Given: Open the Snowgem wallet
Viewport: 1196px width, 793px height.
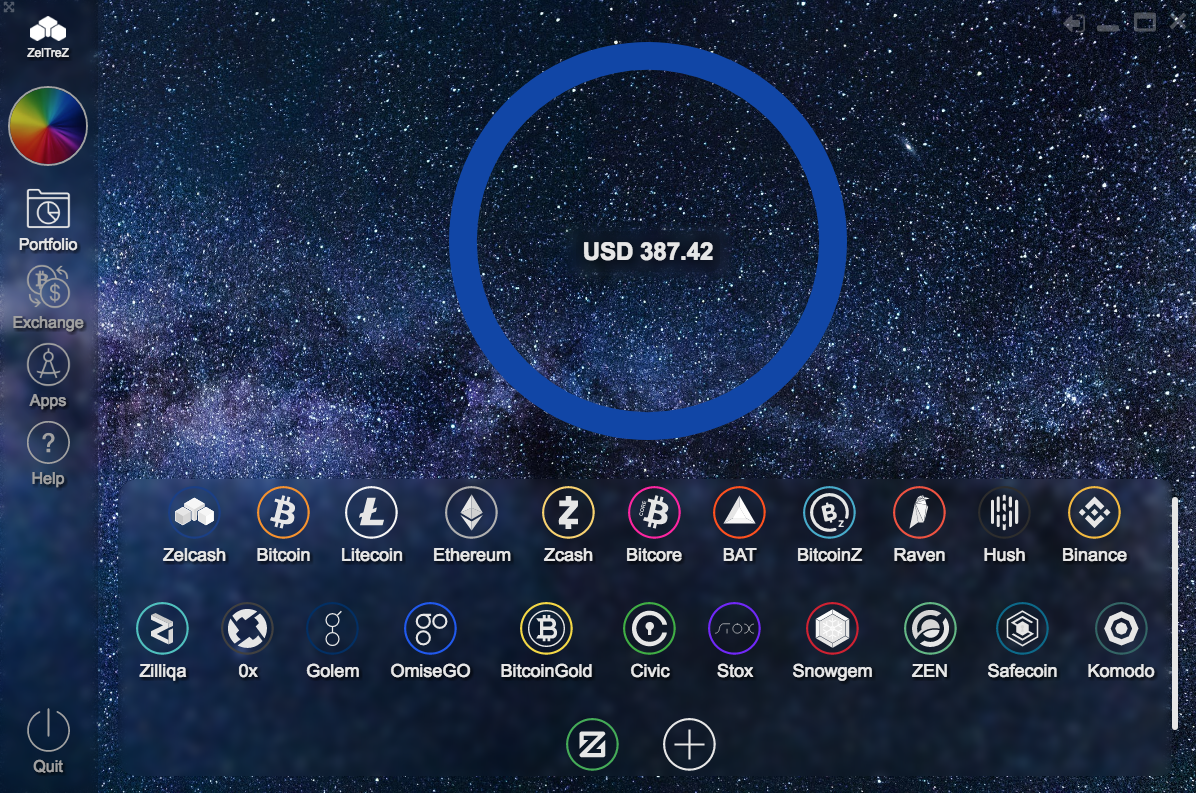Looking at the screenshot, I should [x=832, y=642].
